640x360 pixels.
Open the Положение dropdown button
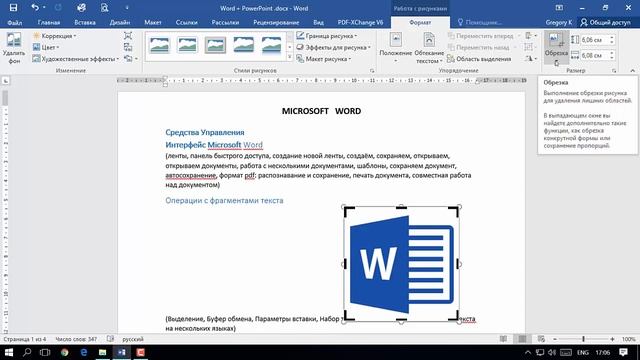pos(396,48)
